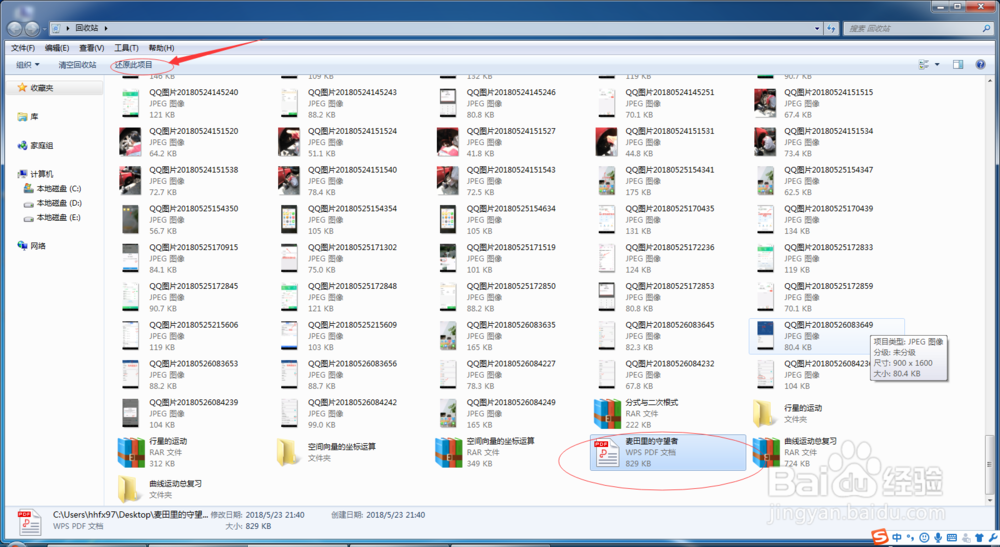Toggle 中 Chinese input mode indicator
Screen dimensions: 1000x547
pos(897,538)
